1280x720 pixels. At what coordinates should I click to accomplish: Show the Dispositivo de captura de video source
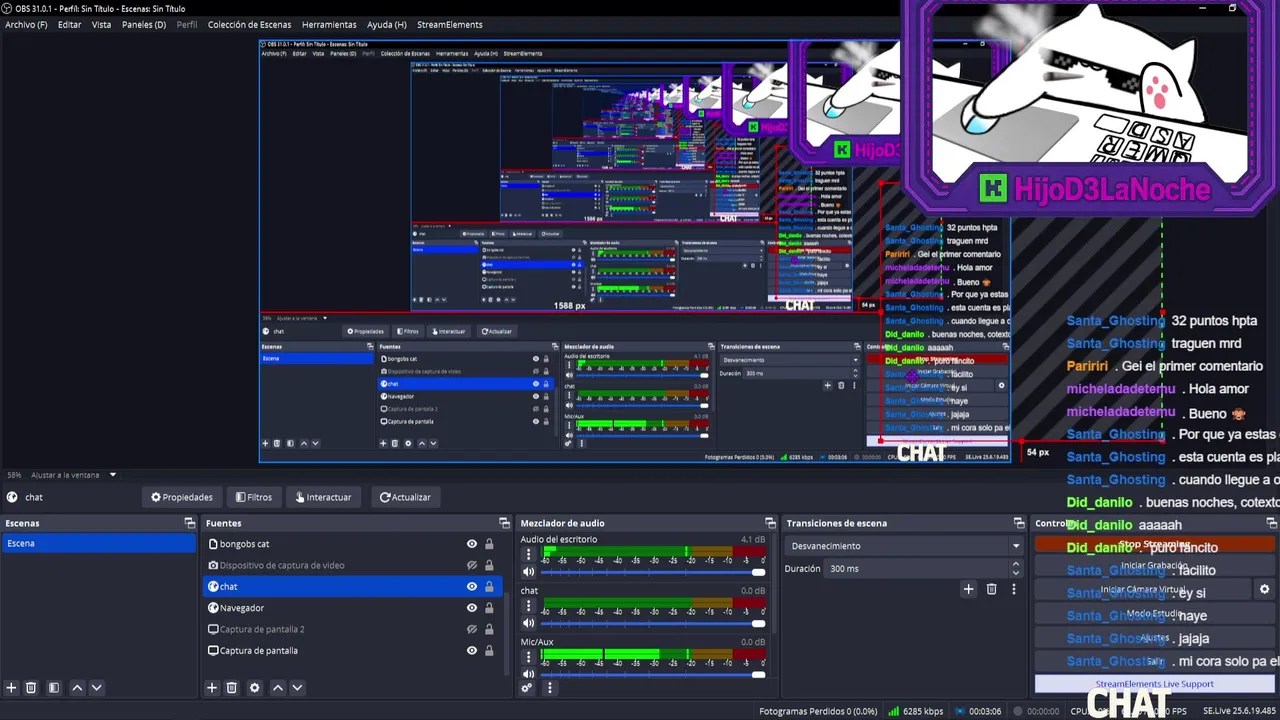point(472,565)
